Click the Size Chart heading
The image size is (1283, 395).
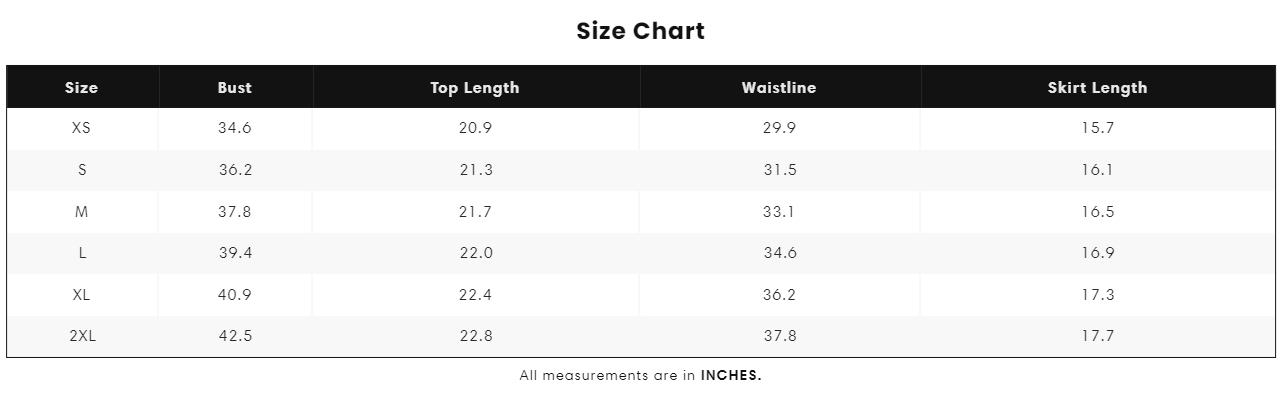tap(640, 31)
